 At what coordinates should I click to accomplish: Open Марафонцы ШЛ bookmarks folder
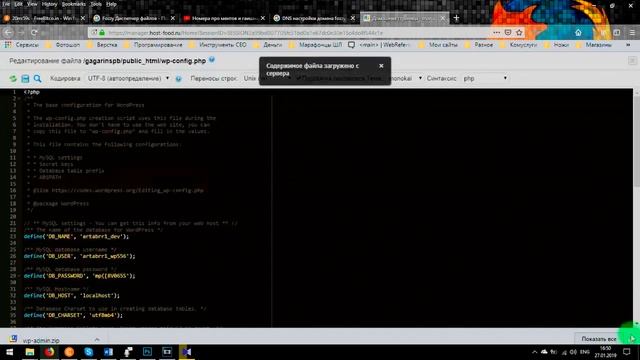click(x=316, y=45)
